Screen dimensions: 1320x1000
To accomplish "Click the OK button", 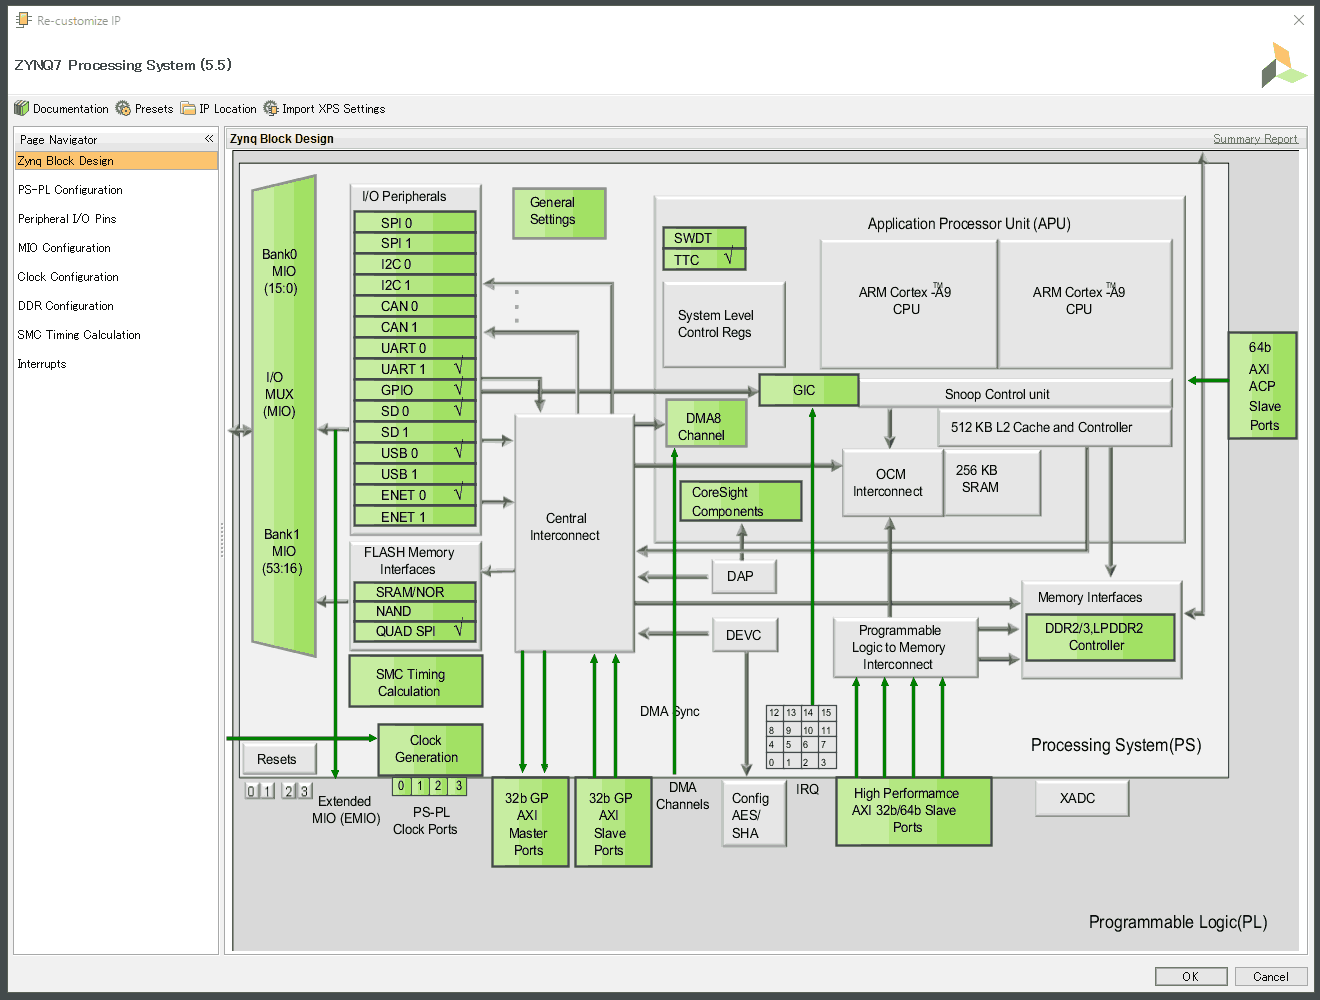I will (x=1190, y=977).
